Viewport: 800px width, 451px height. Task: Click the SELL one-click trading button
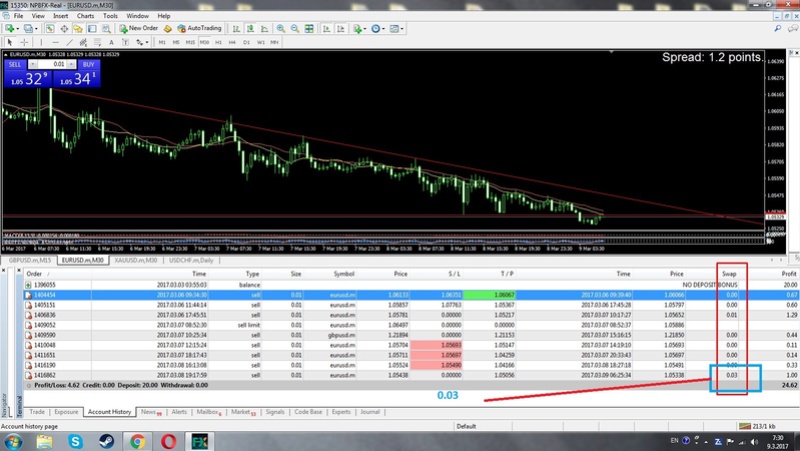(15, 64)
